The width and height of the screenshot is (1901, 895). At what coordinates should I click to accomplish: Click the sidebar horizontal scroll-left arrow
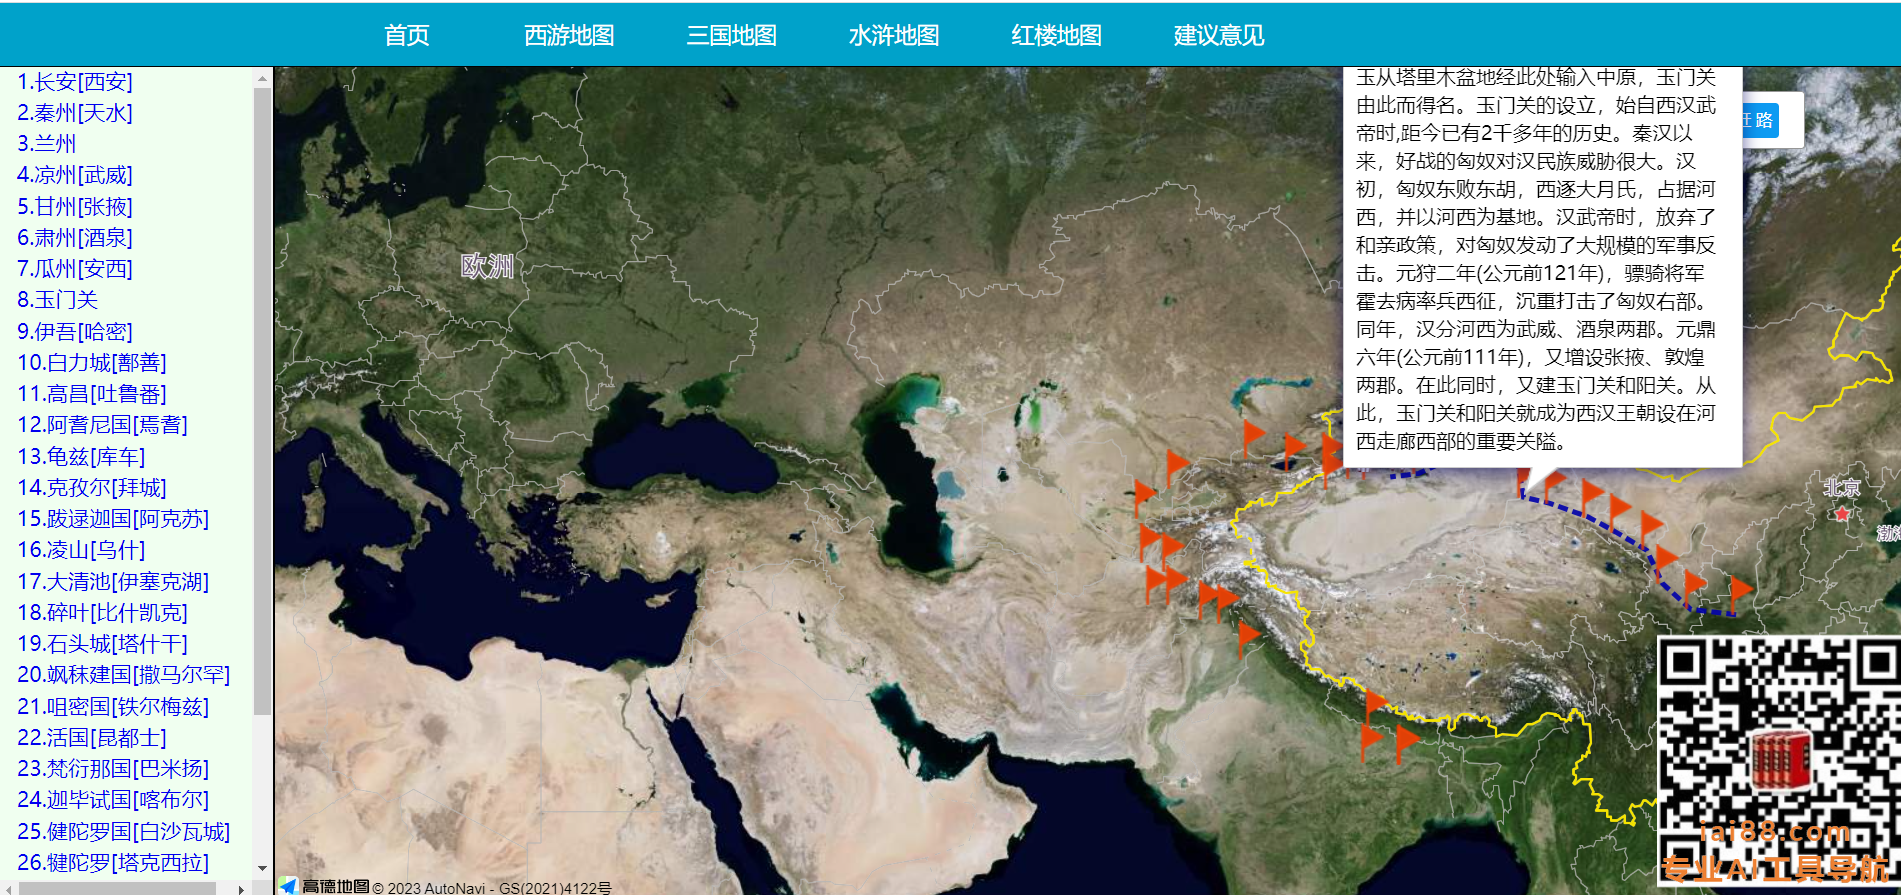pyautogui.click(x=8, y=888)
